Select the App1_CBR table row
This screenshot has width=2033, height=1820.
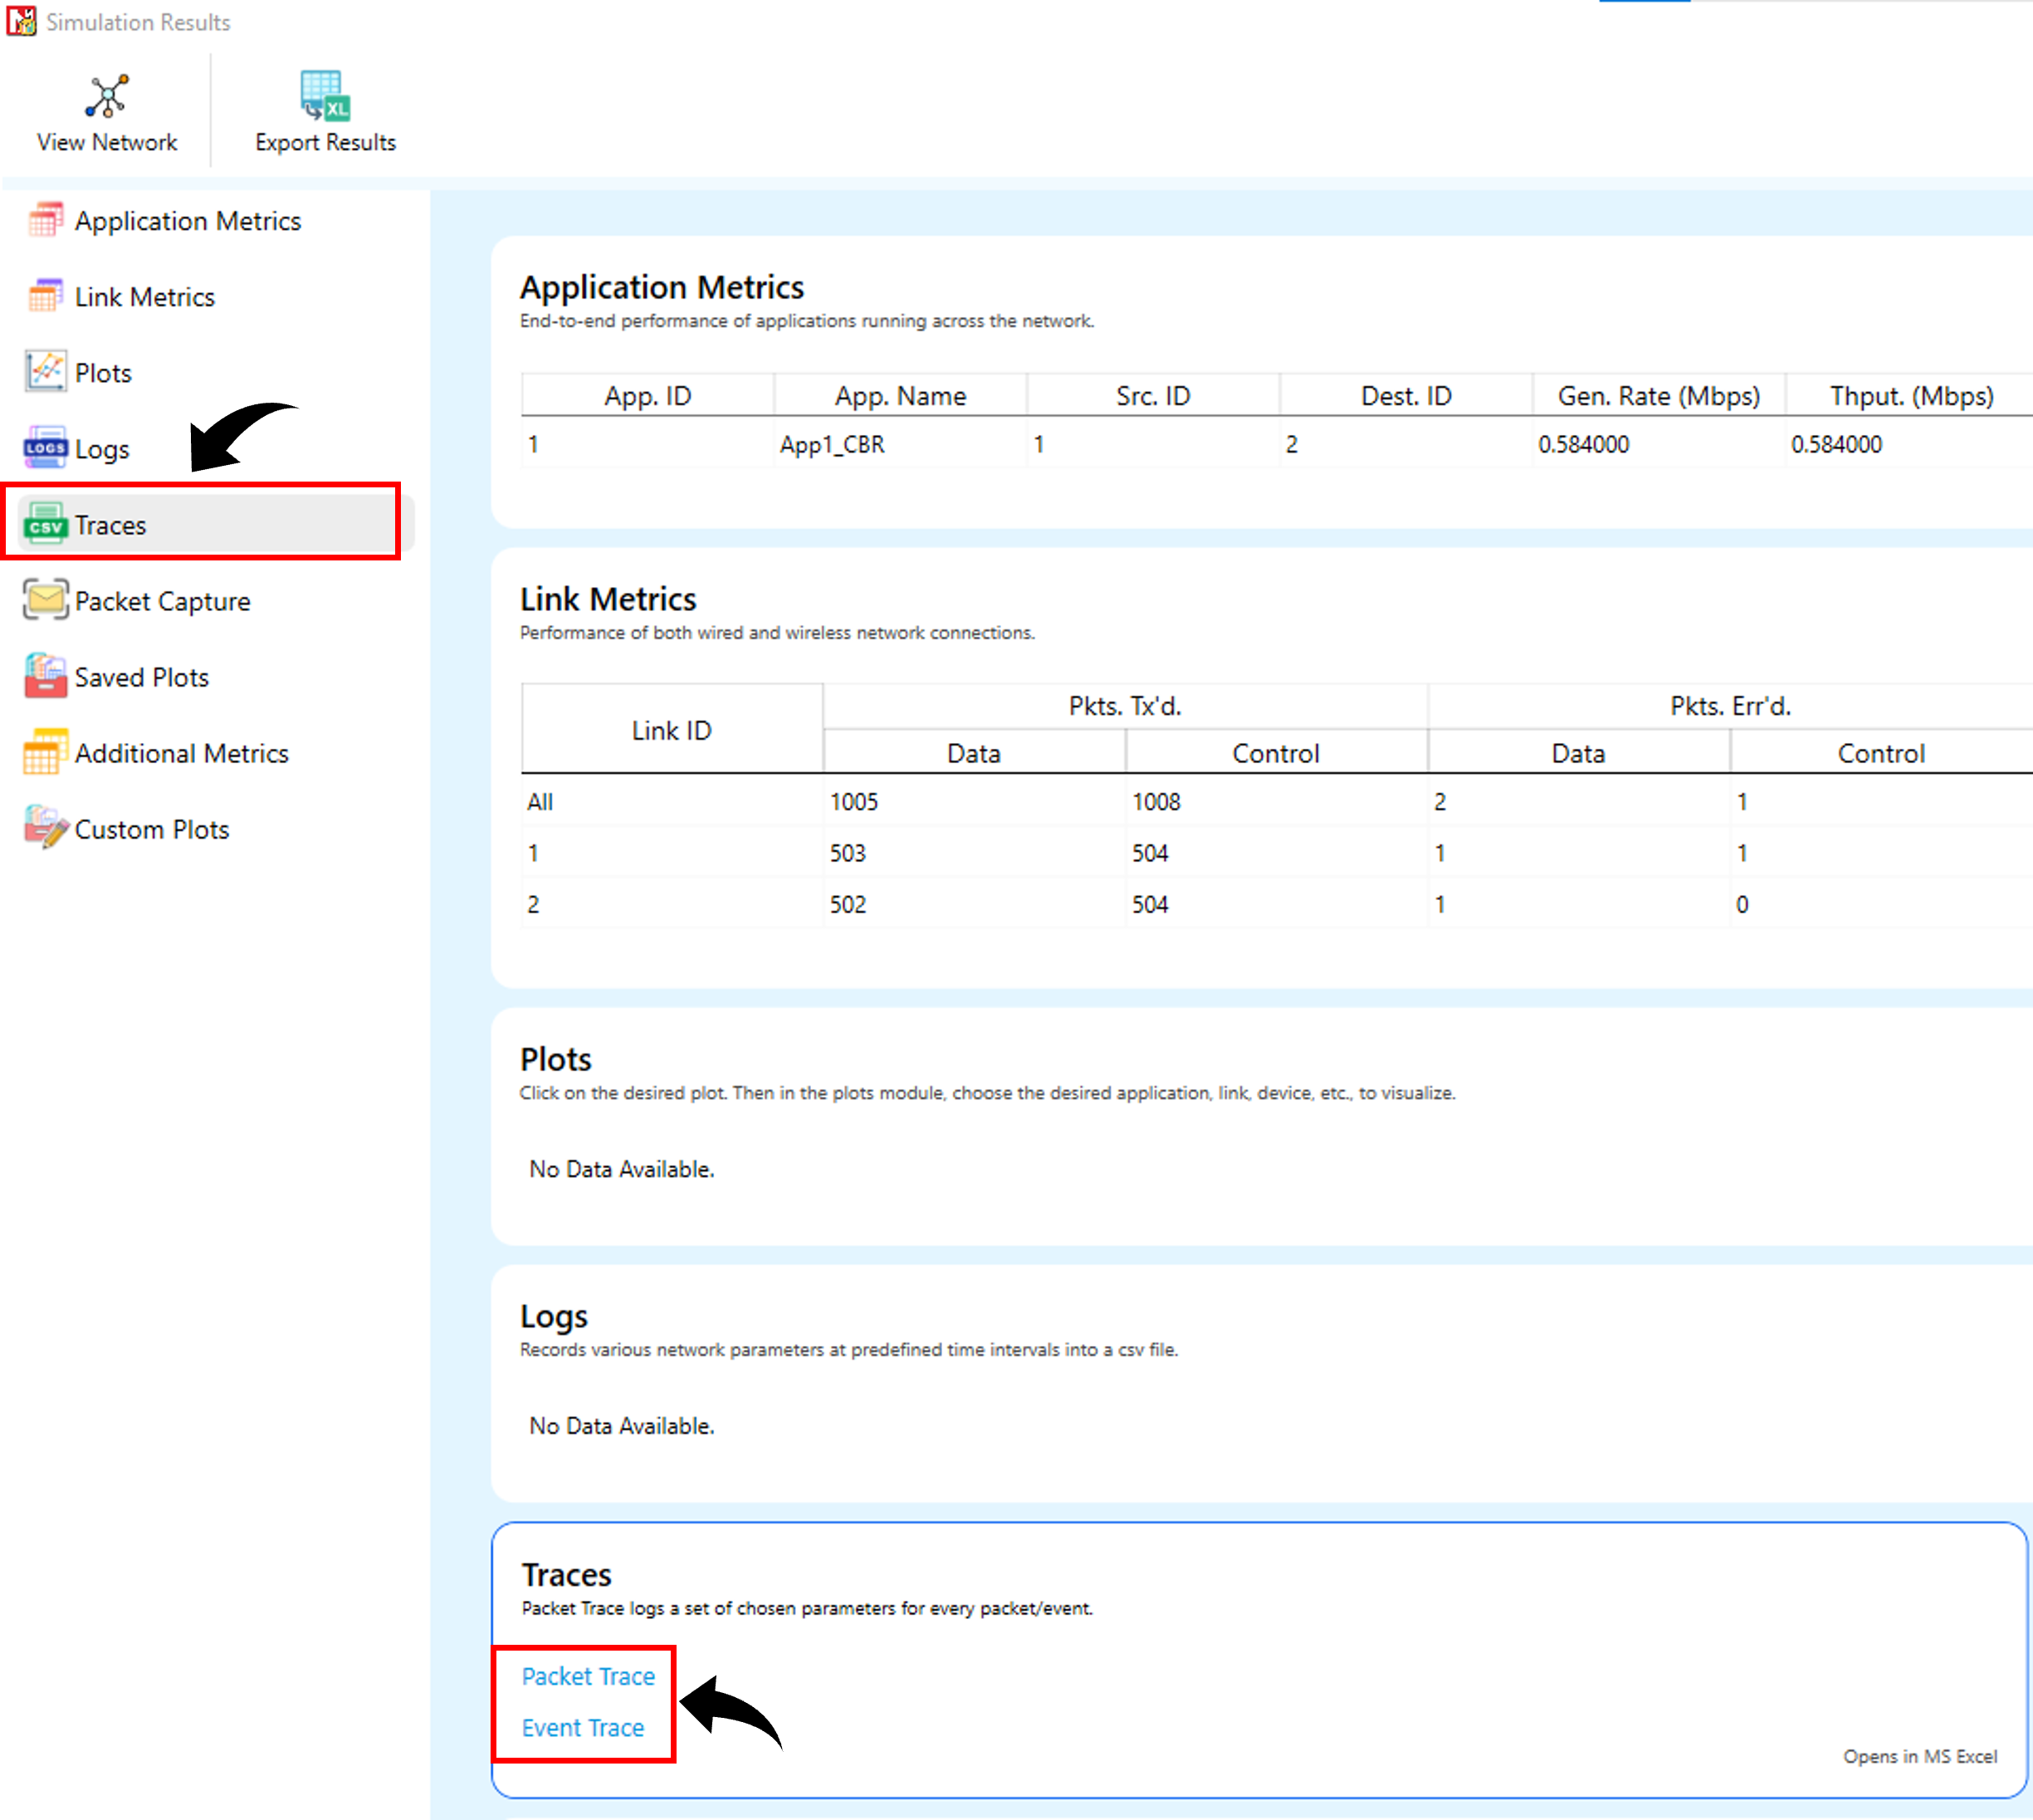[832, 444]
